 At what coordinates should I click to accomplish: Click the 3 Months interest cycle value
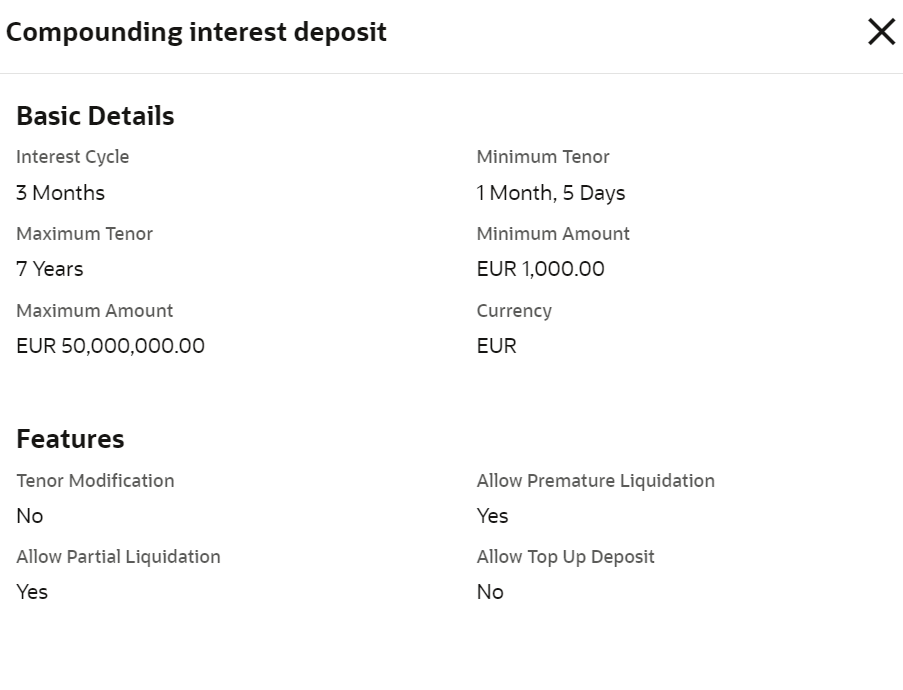[x=60, y=193]
